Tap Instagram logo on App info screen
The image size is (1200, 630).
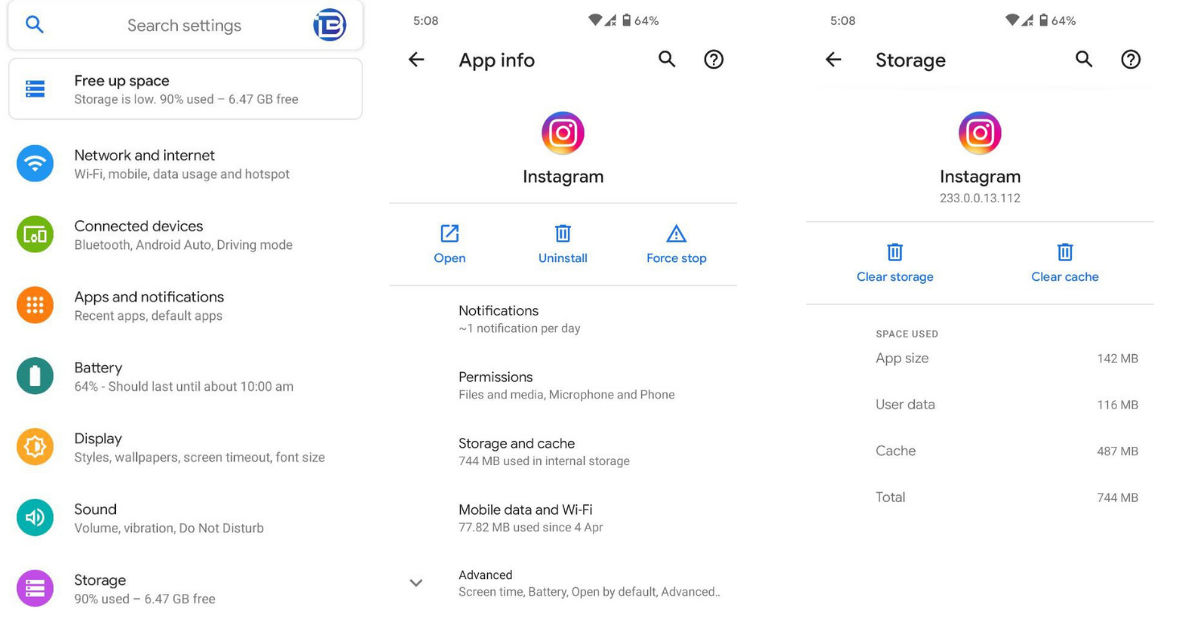(563, 133)
